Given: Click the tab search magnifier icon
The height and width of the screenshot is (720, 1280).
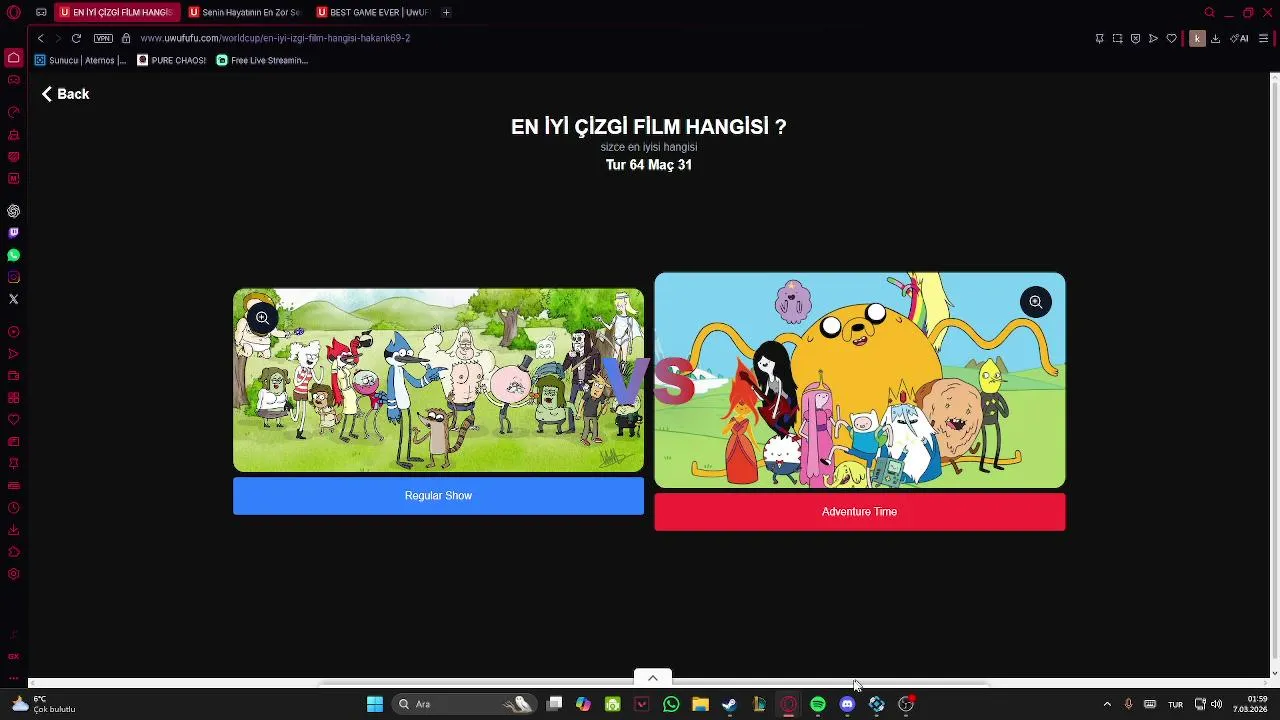Looking at the screenshot, I should coord(1209,12).
